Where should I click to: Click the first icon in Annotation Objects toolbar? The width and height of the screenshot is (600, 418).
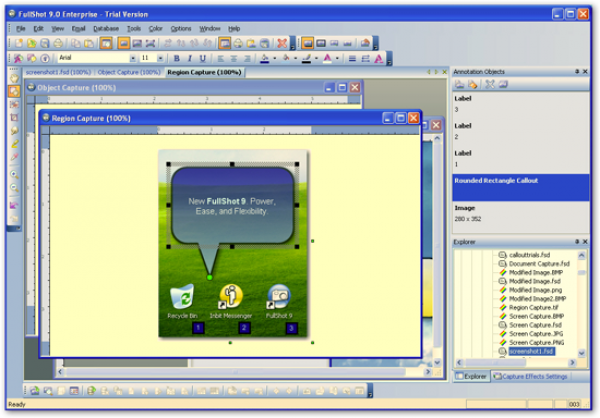(x=460, y=85)
